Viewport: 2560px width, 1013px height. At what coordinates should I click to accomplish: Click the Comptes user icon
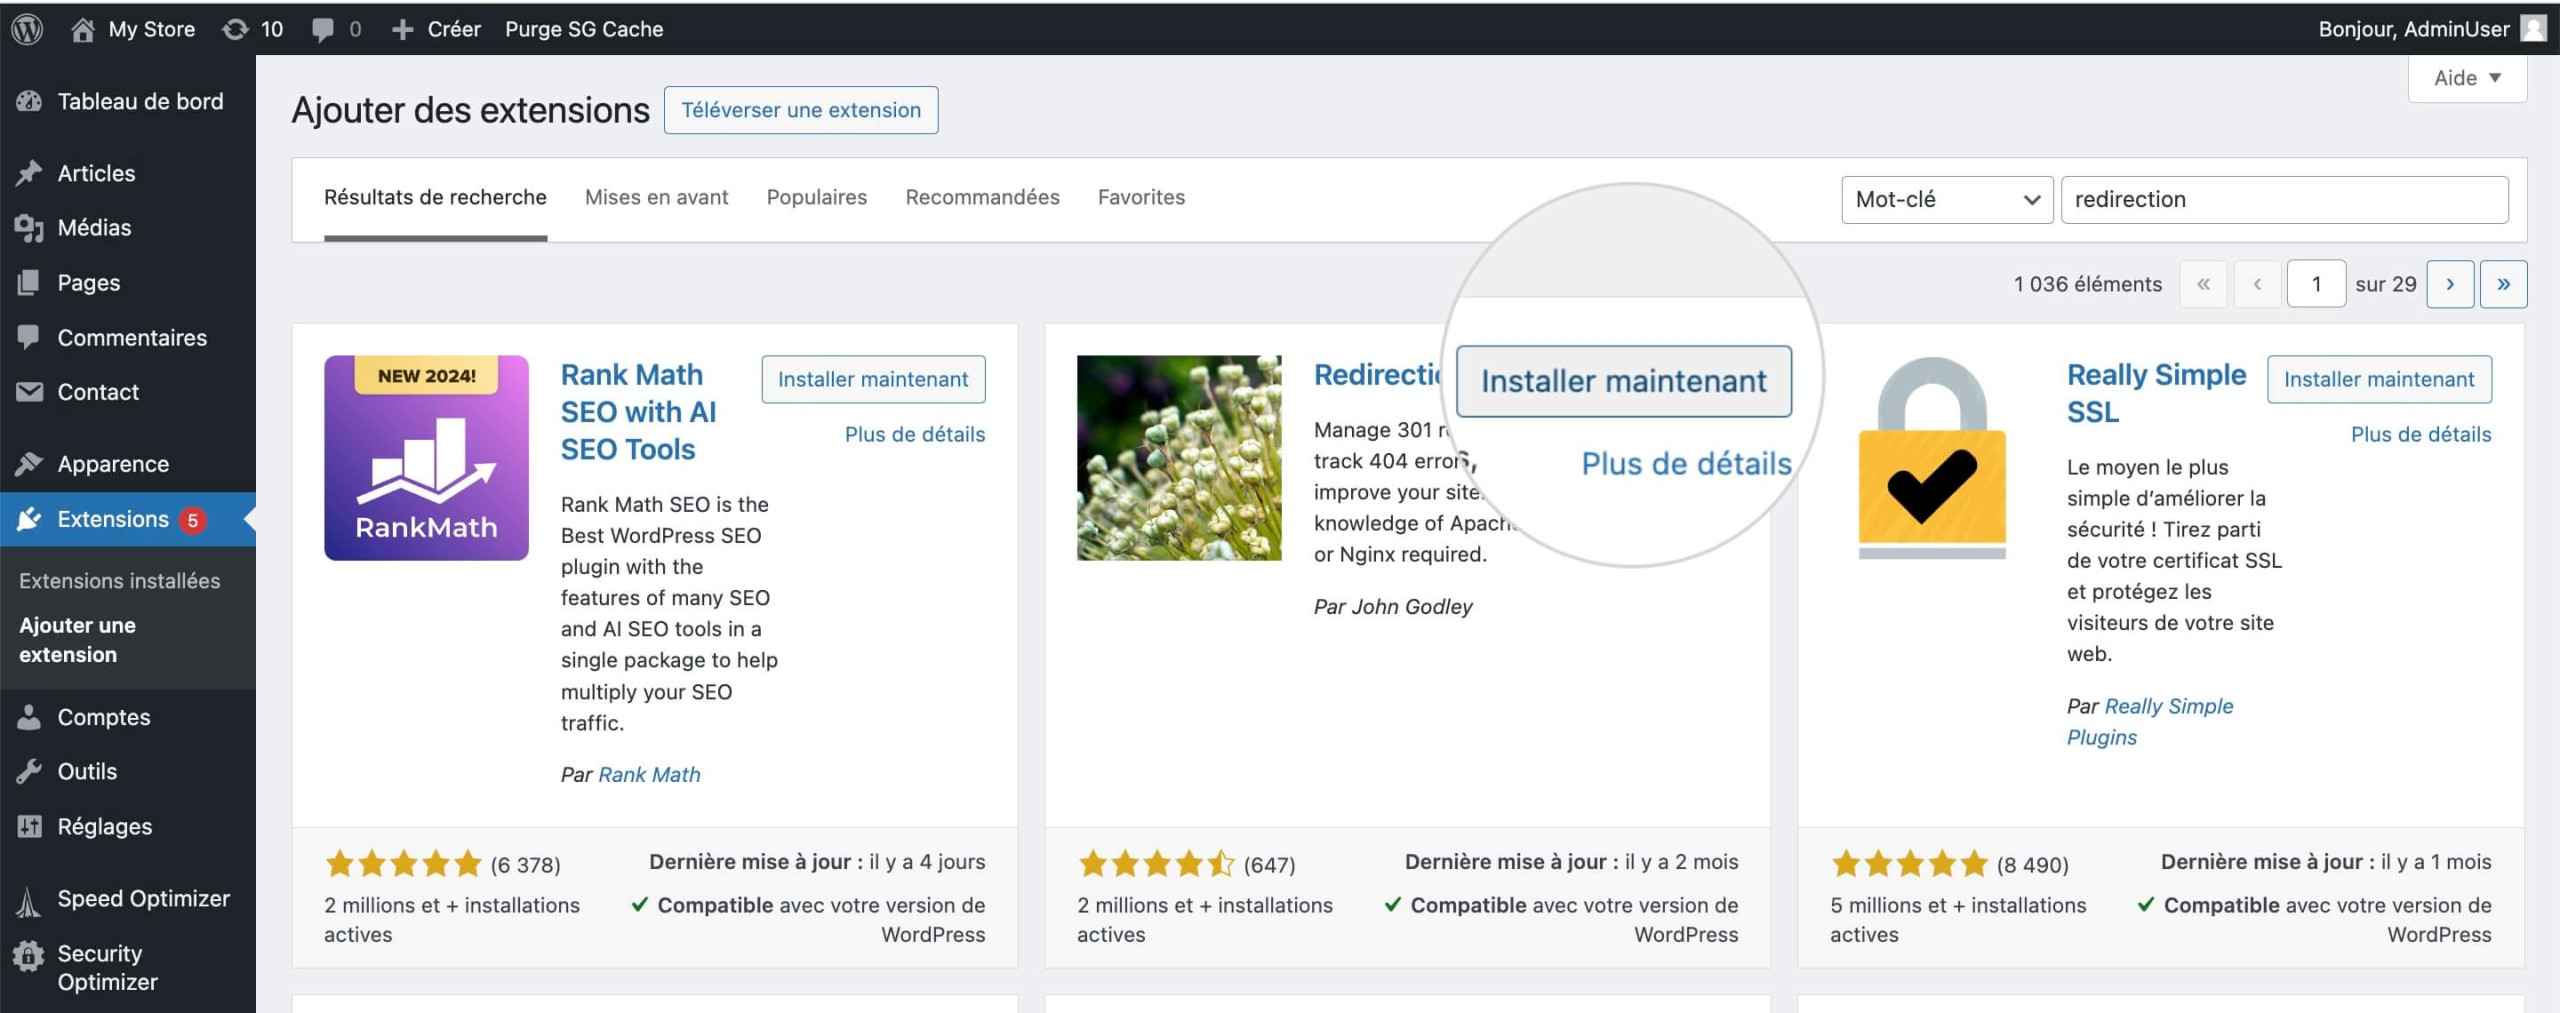[29, 717]
